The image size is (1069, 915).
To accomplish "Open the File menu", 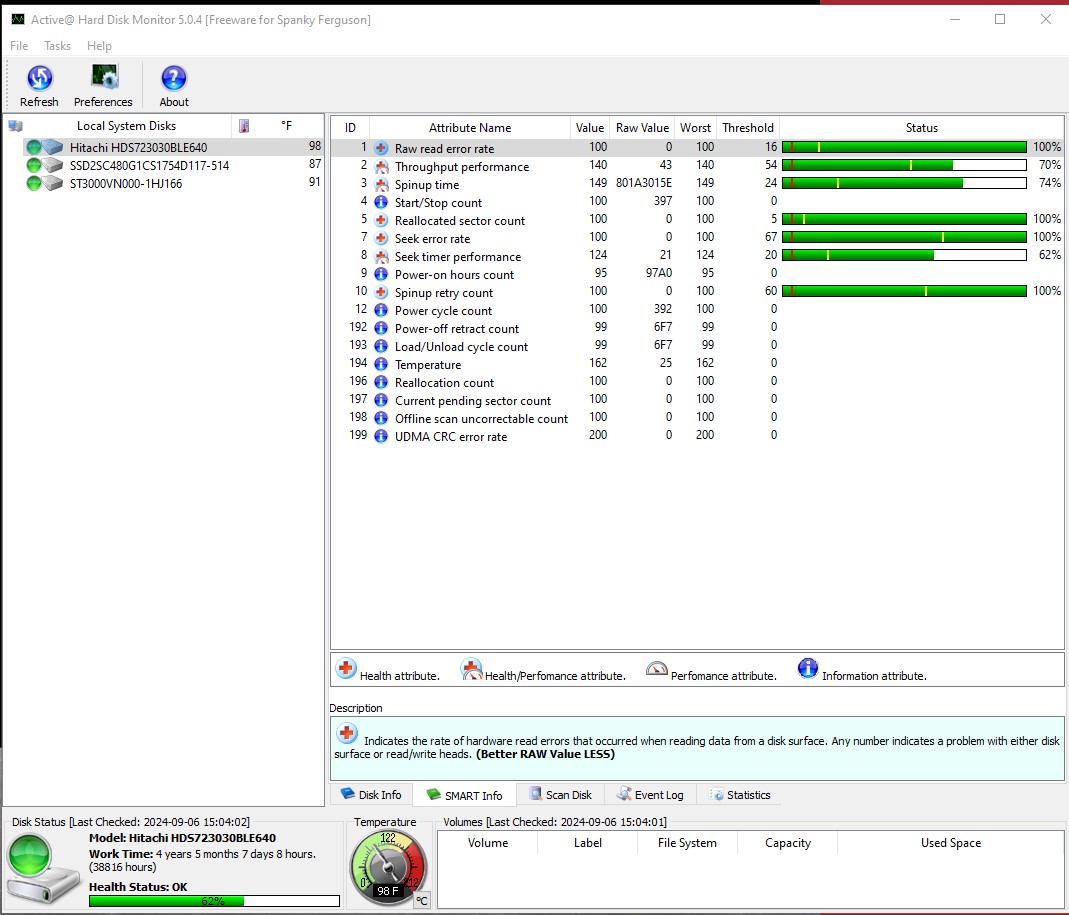I will (19, 46).
